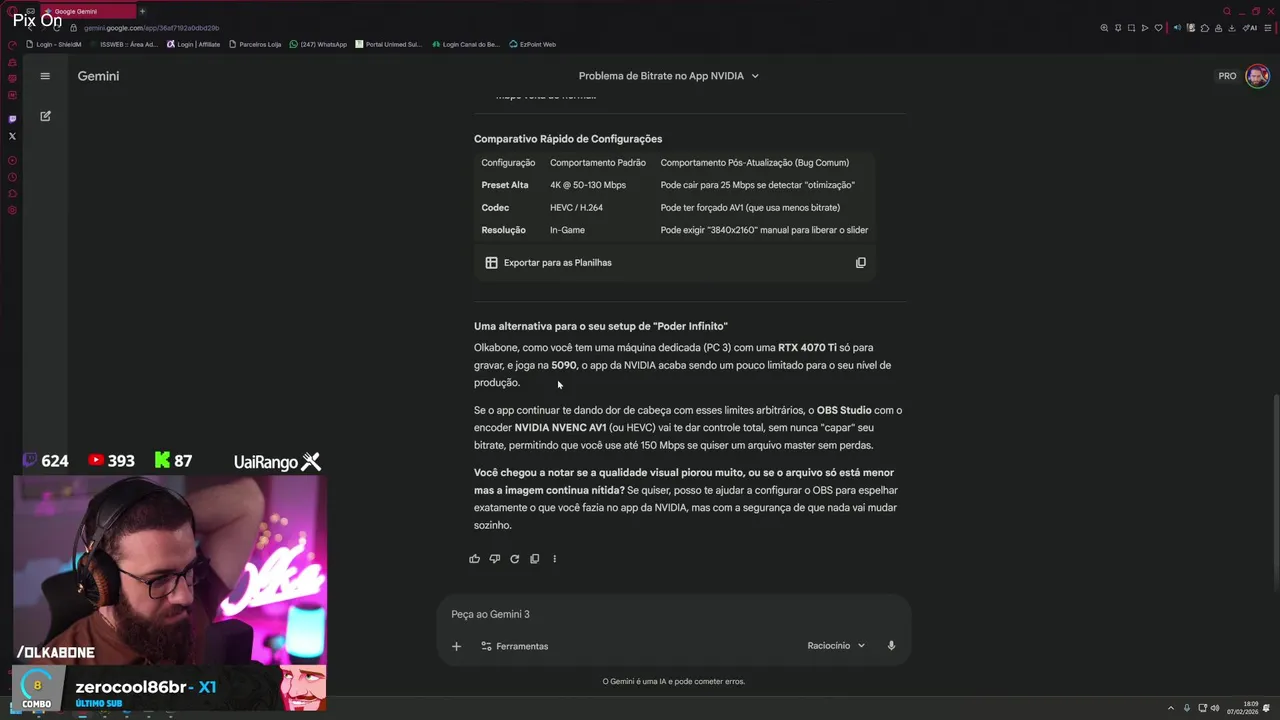
Task: Open the downloads icon in browser toolbar
Action: click(1232, 28)
